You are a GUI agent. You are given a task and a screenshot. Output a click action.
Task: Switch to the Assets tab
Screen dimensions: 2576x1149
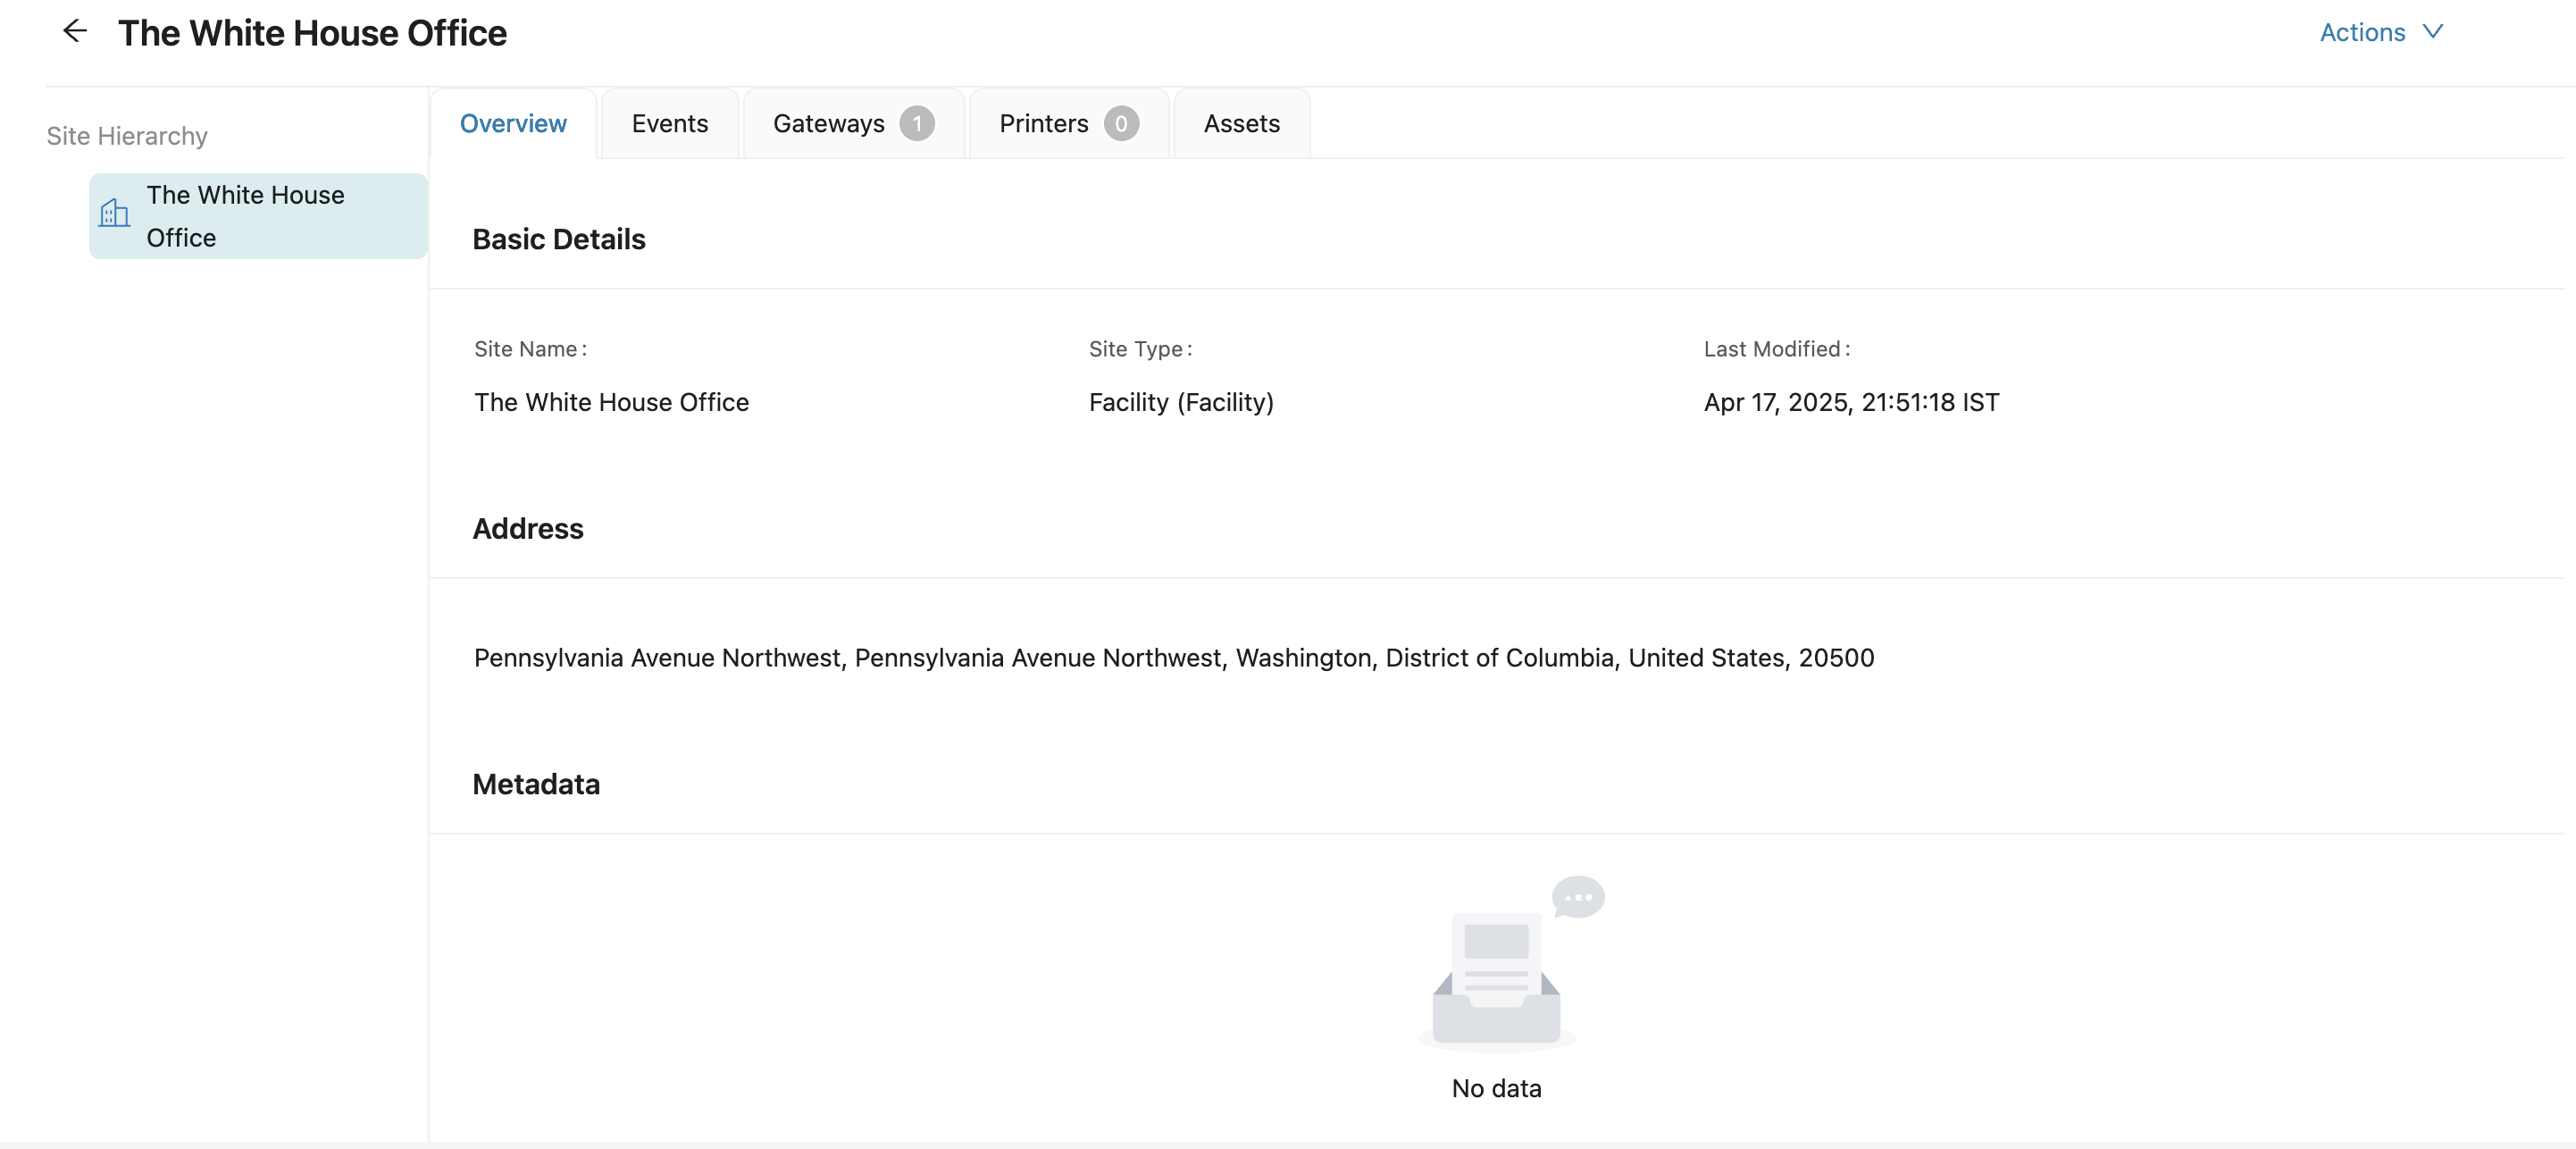pyautogui.click(x=1241, y=124)
